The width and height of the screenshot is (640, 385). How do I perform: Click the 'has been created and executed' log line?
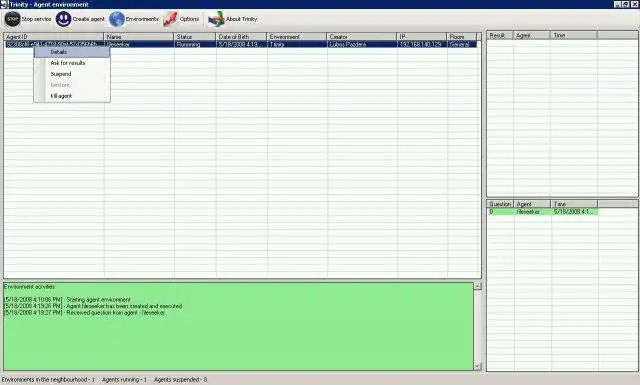pyautogui.click(x=93, y=306)
